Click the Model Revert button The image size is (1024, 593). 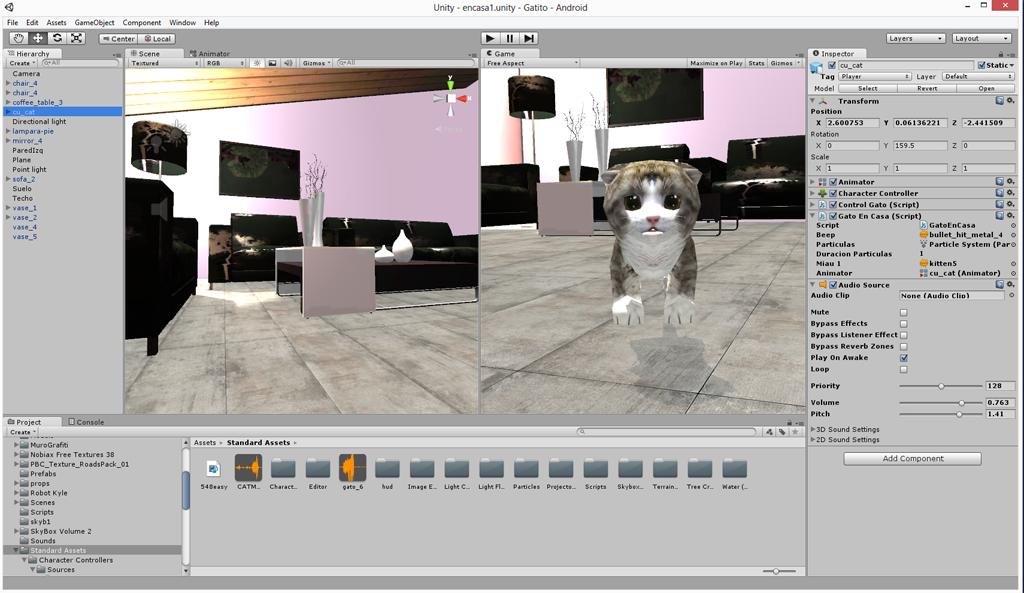tap(927, 88)
